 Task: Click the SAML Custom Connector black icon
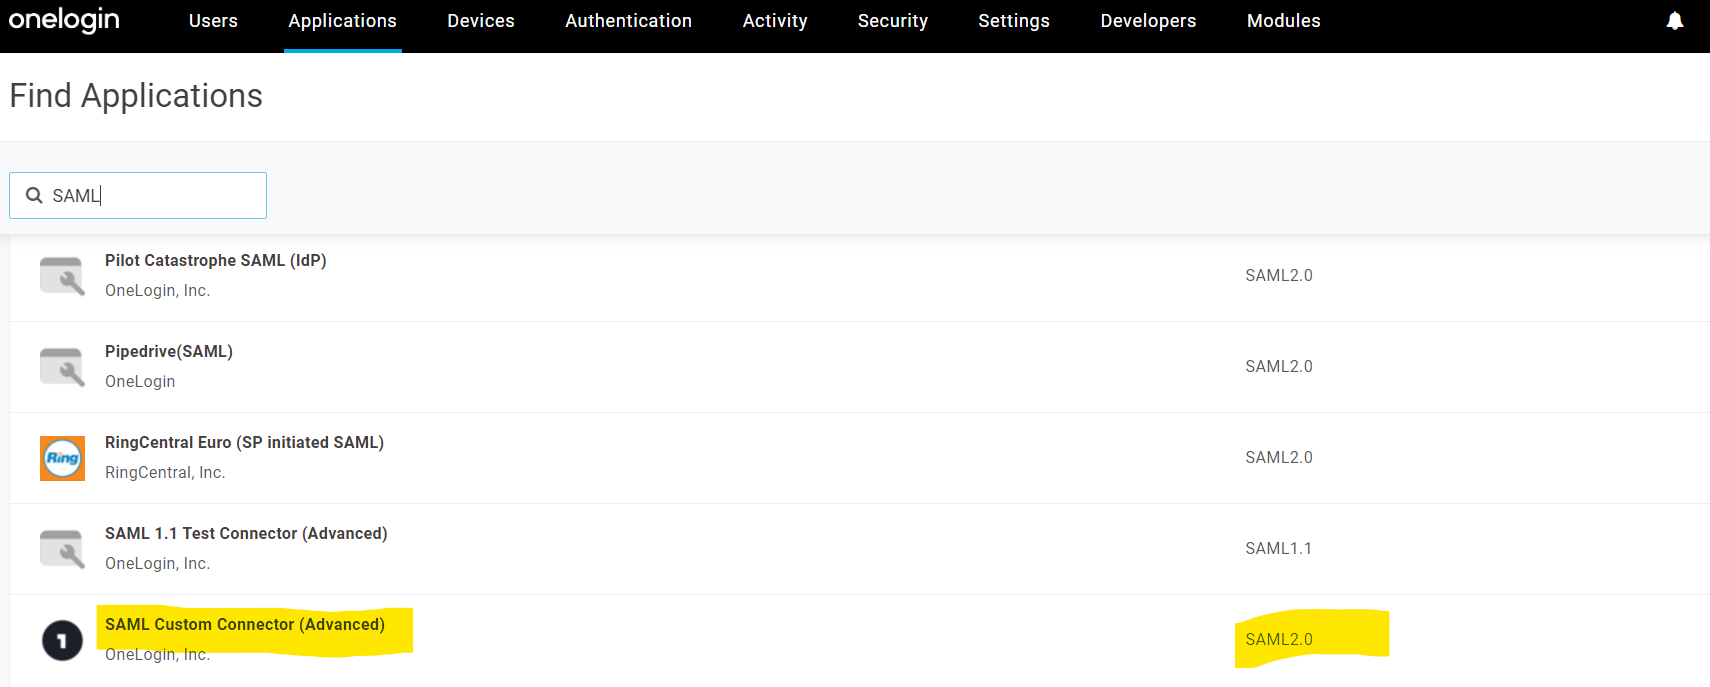tap(62, 640)
